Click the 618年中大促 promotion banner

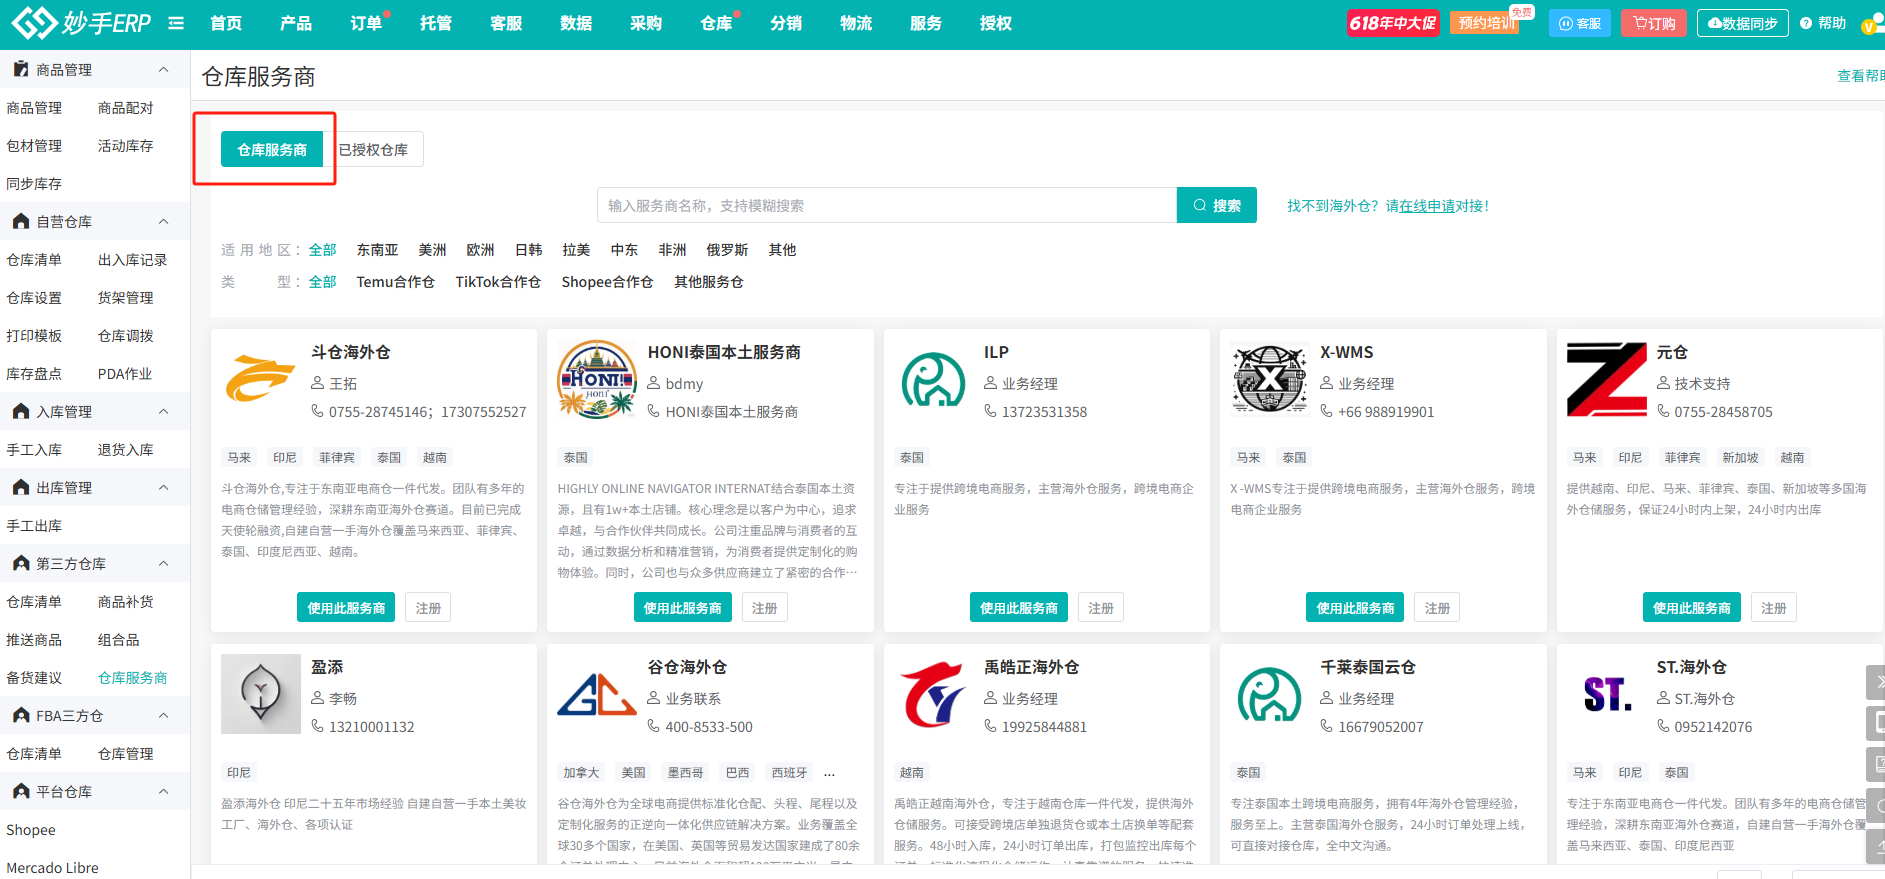1393,23
